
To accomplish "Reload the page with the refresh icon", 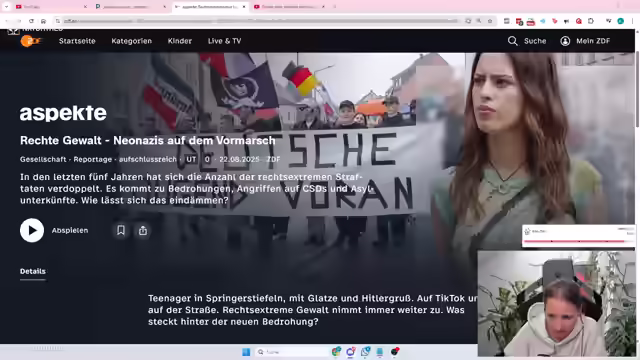I will click(x=31, y=21).
